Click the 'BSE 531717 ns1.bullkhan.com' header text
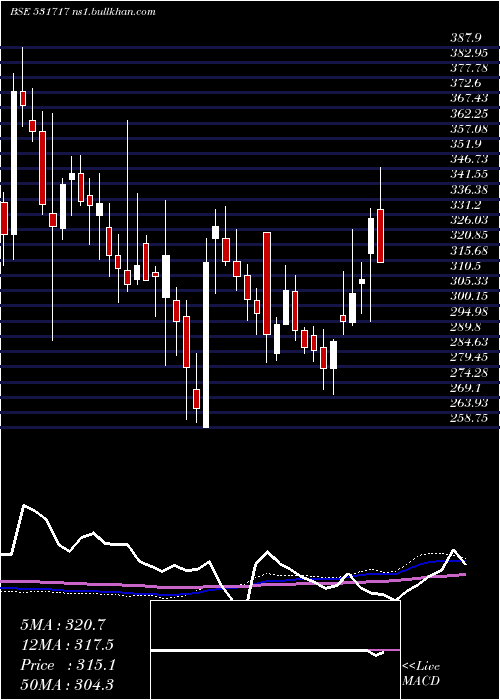500x700 pixels. click(83, 12)
